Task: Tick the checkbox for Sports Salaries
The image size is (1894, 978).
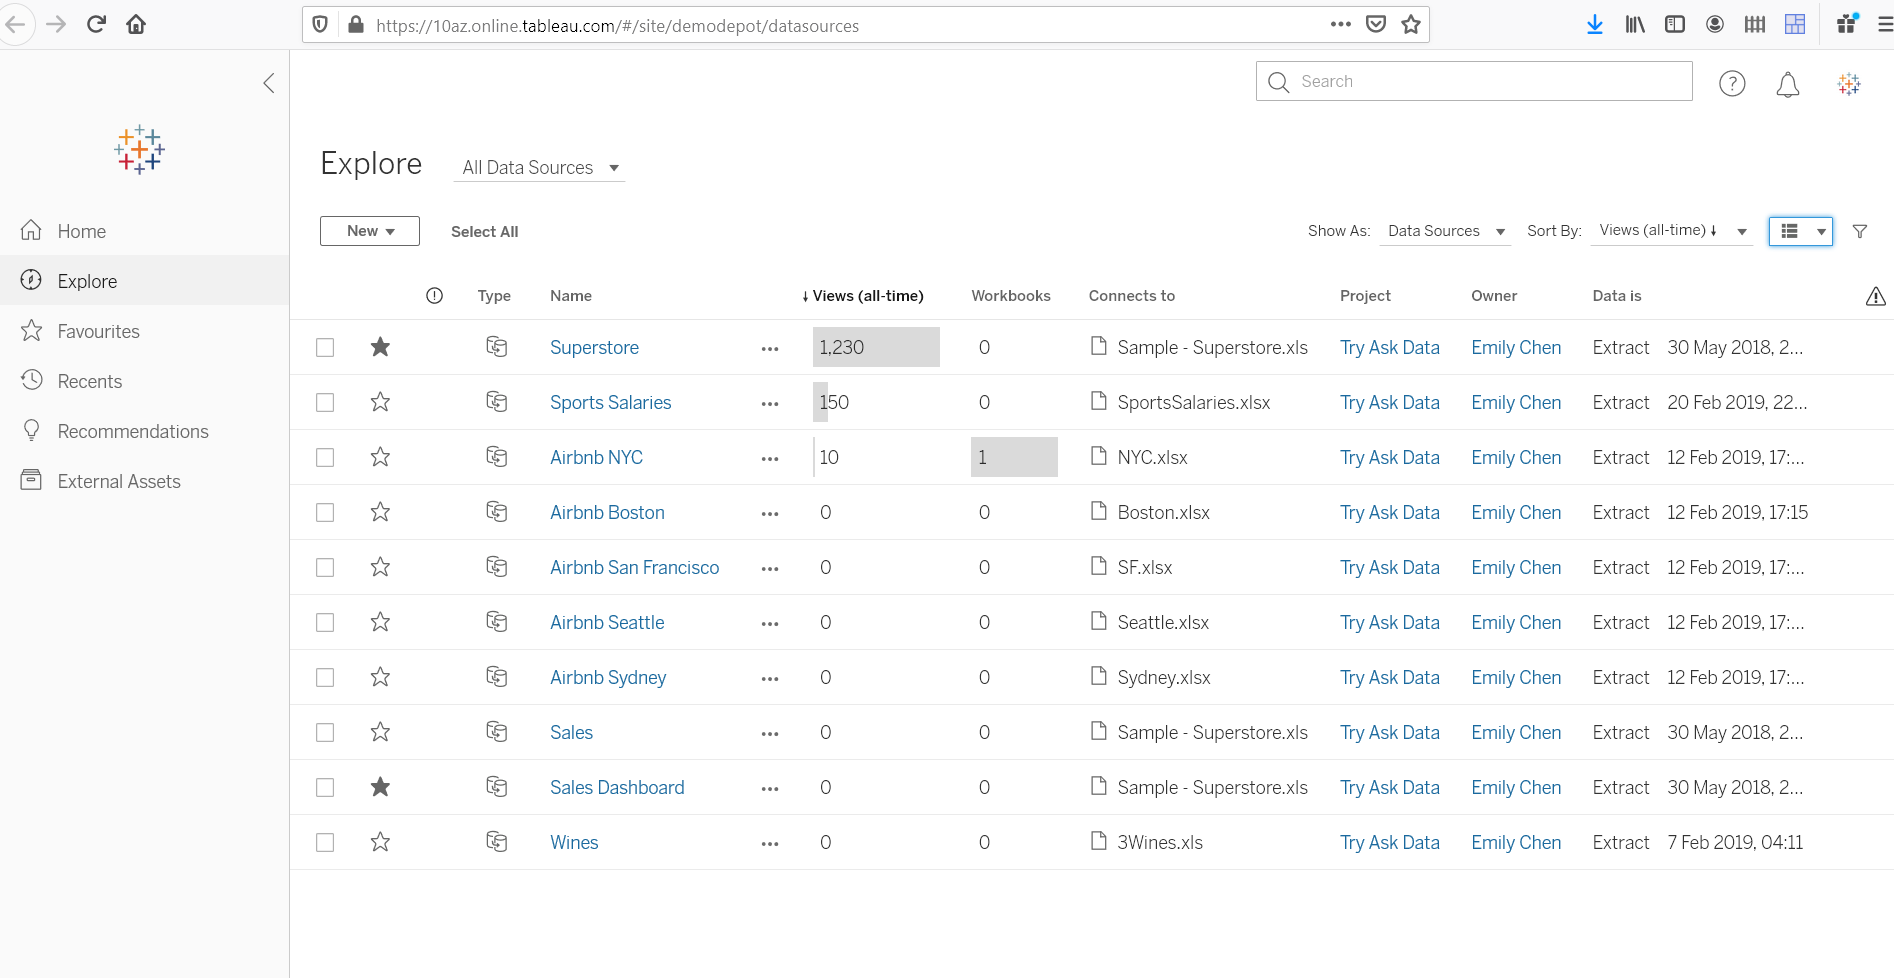Action: pos(325,402)
